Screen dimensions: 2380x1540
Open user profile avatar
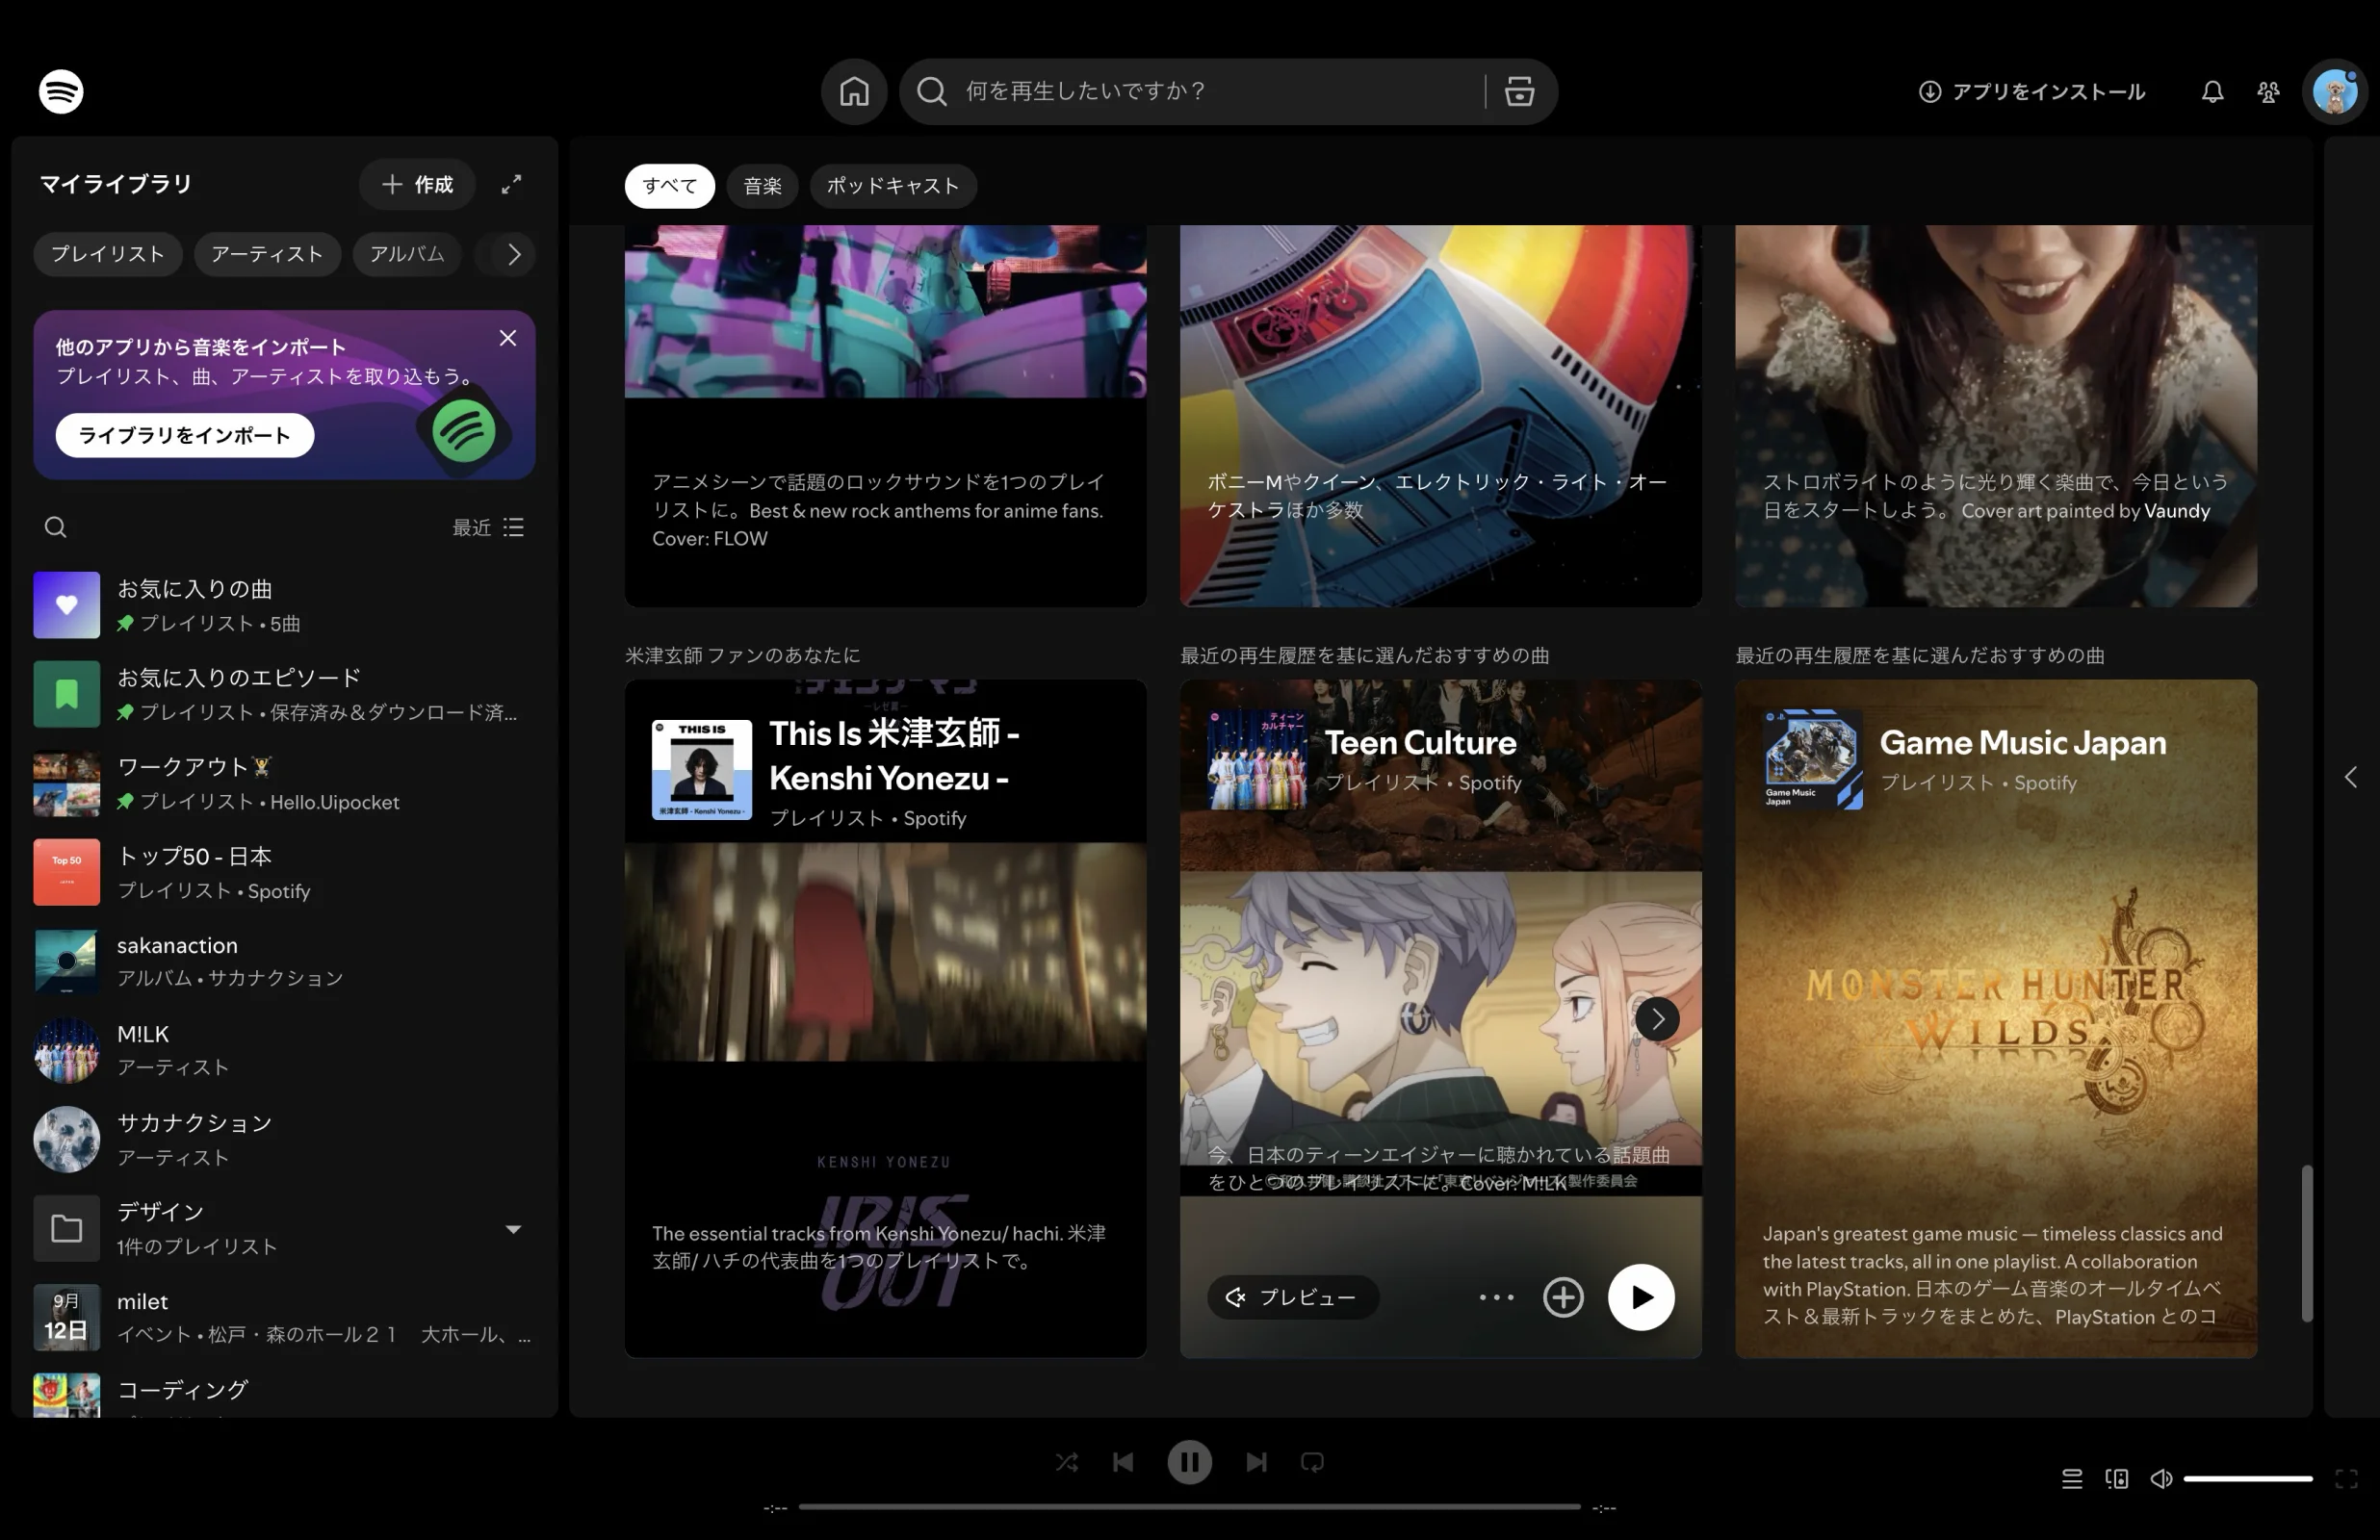(2335, 92)
